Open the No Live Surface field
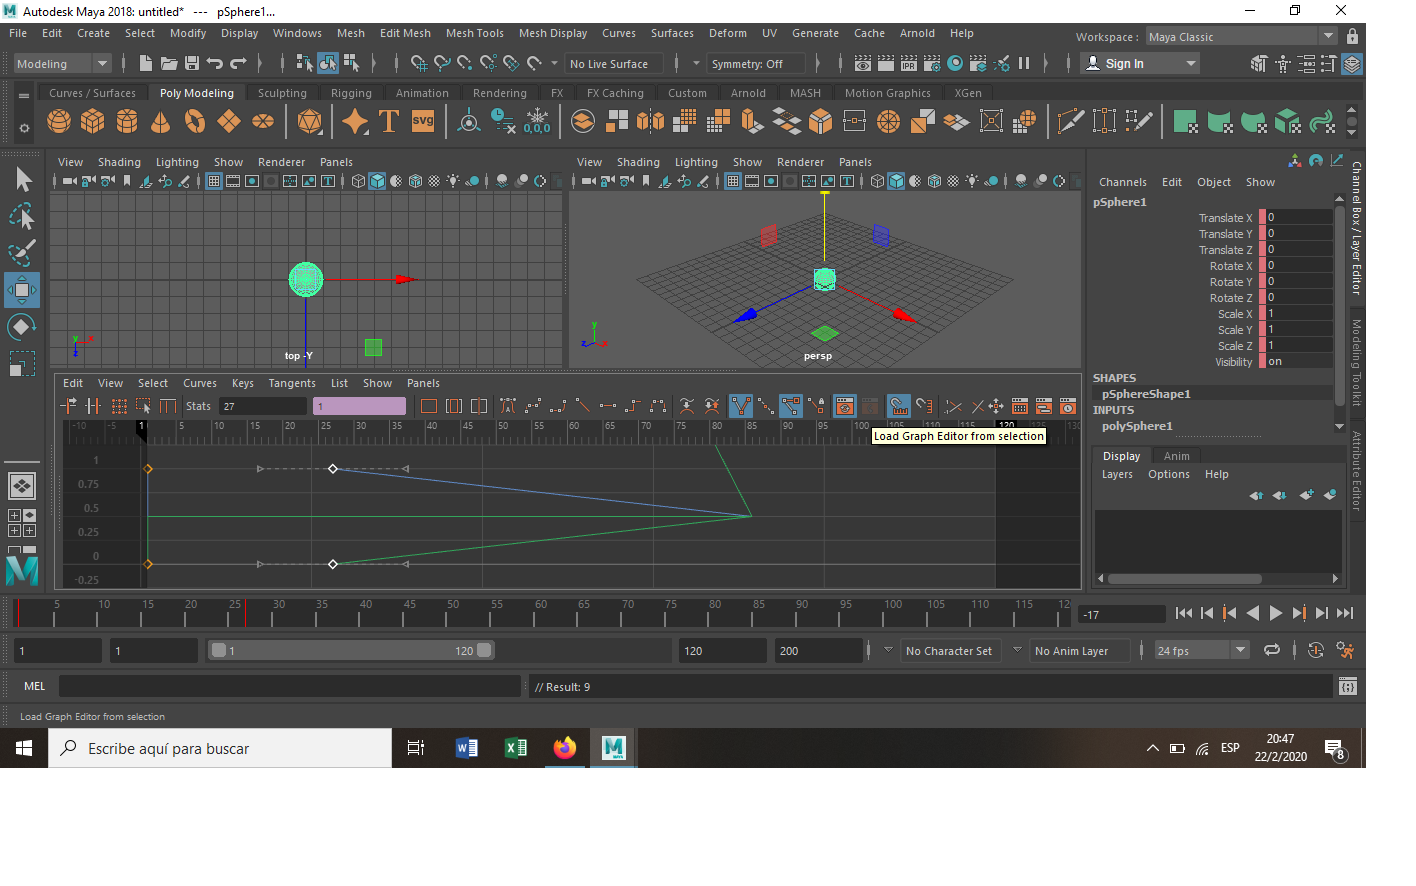Viewport: 1416px width, 886px height. pos(614,64)
